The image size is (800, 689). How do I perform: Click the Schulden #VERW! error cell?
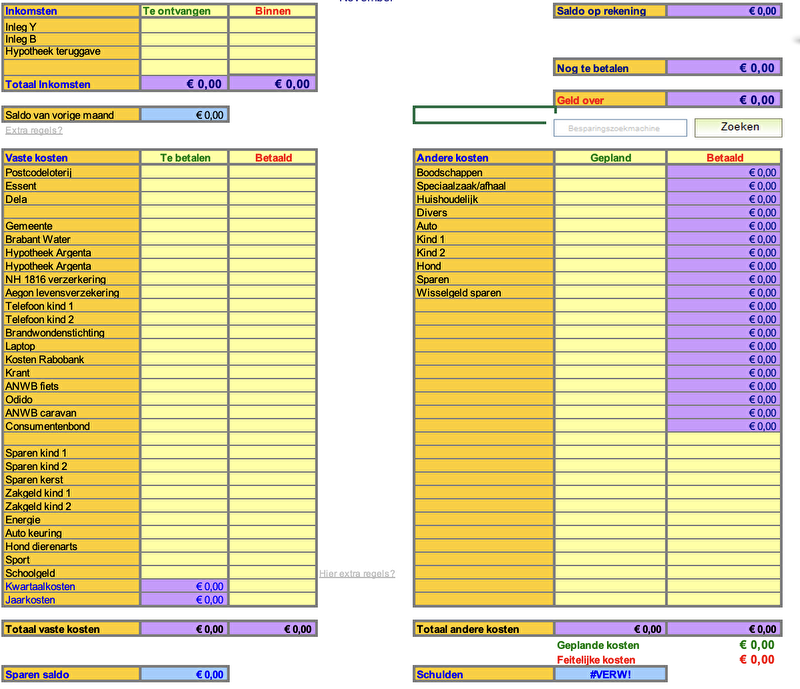[x=610, y=675]
